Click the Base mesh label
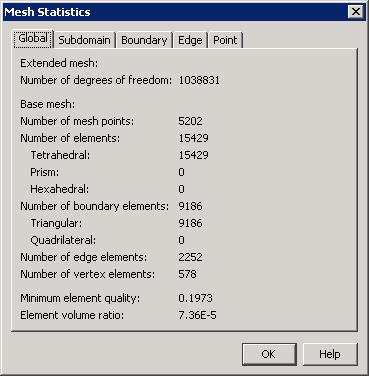Screen dimensions: 369x376 [x=47, y=104]
